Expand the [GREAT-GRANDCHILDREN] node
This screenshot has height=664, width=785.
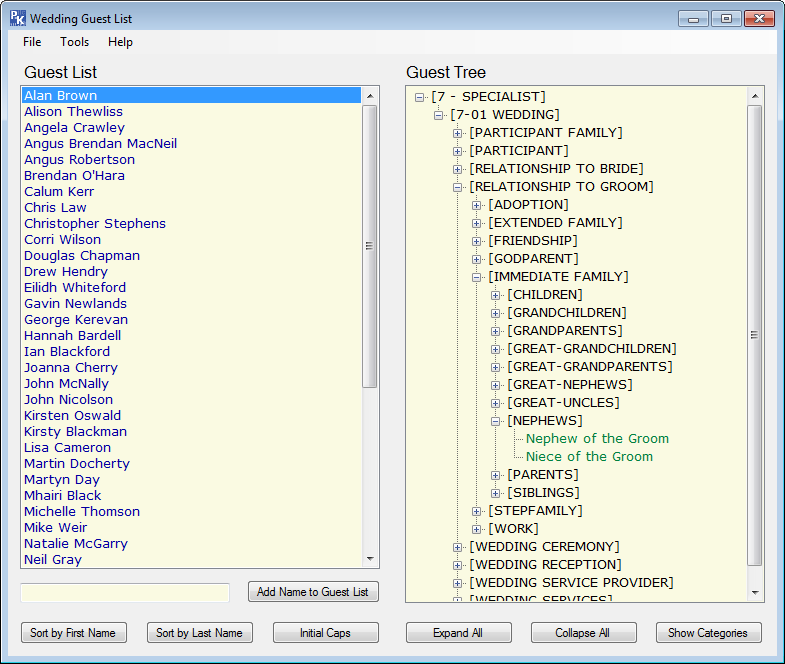coord(496,350)
